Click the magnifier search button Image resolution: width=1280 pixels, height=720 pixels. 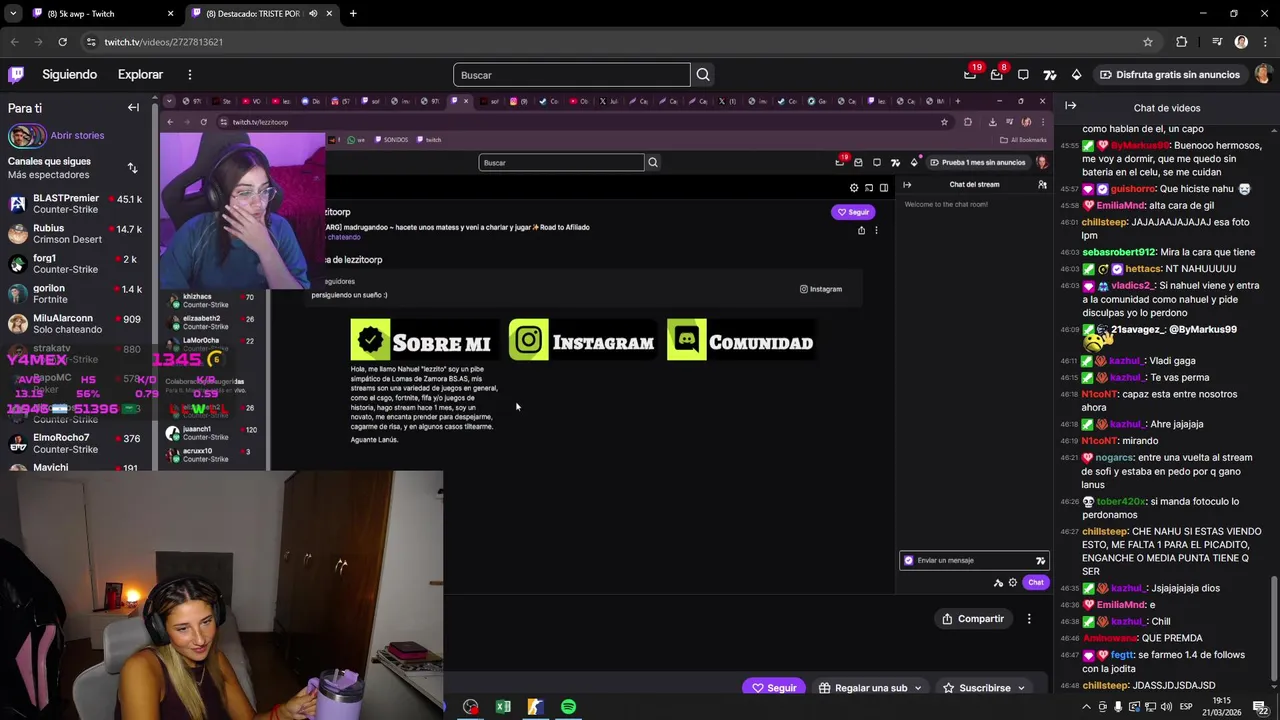703,75
